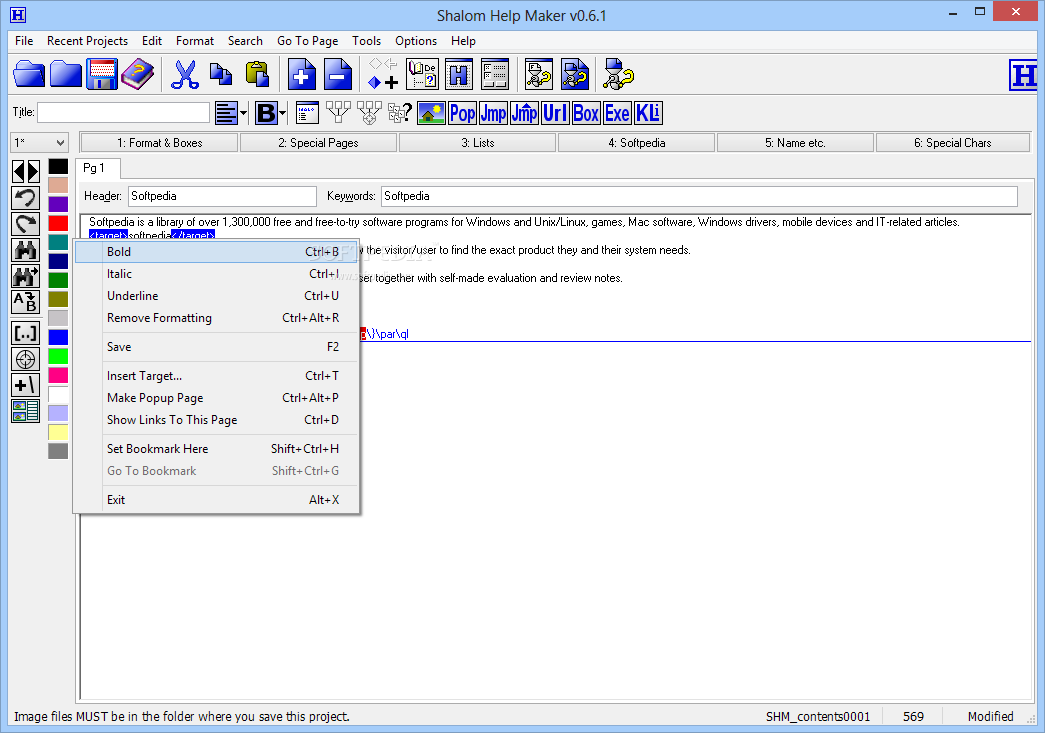
Task: Click the H header page icon
Action: coord(459,74)
